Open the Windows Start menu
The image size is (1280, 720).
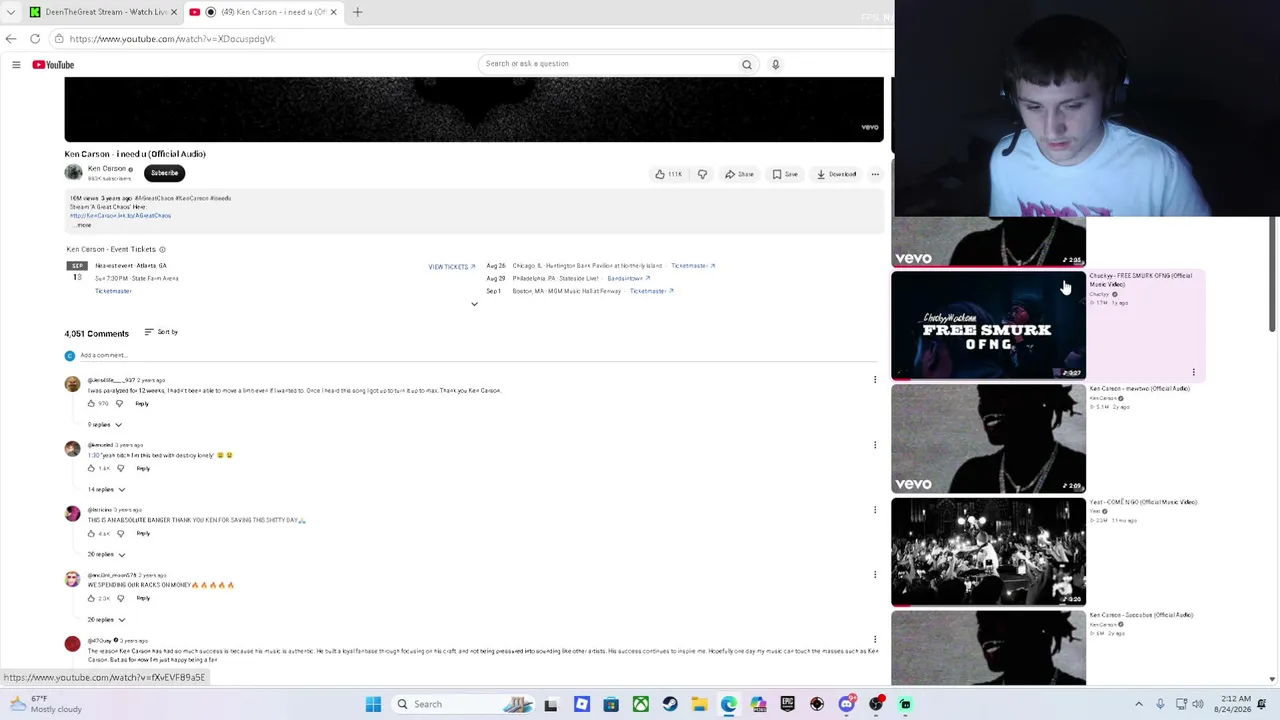pos(373,704)
